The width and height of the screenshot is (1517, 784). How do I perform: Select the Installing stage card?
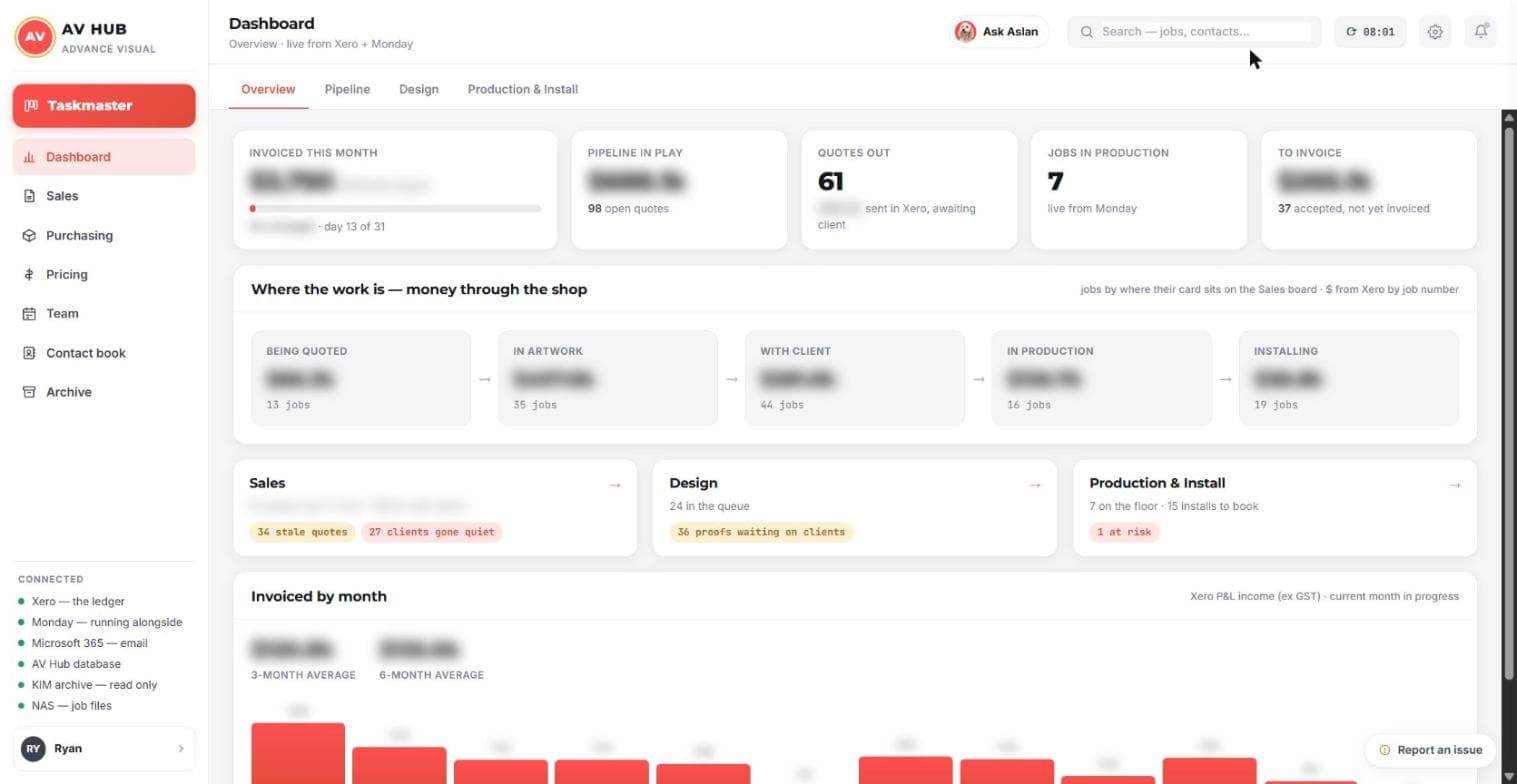pyautogui.click(x=1349, y=378)
